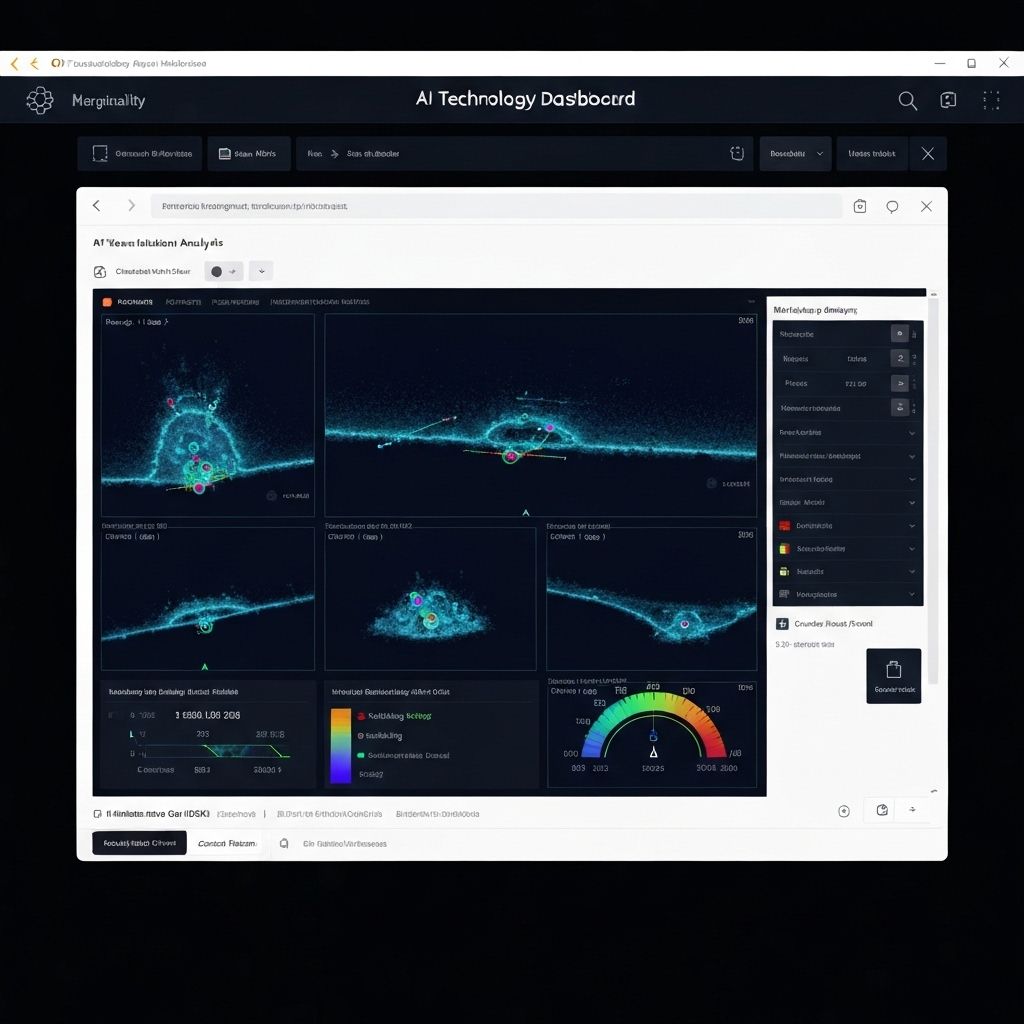
Task: Click the gear icon next to Merginality
Action: click(40, 100)
